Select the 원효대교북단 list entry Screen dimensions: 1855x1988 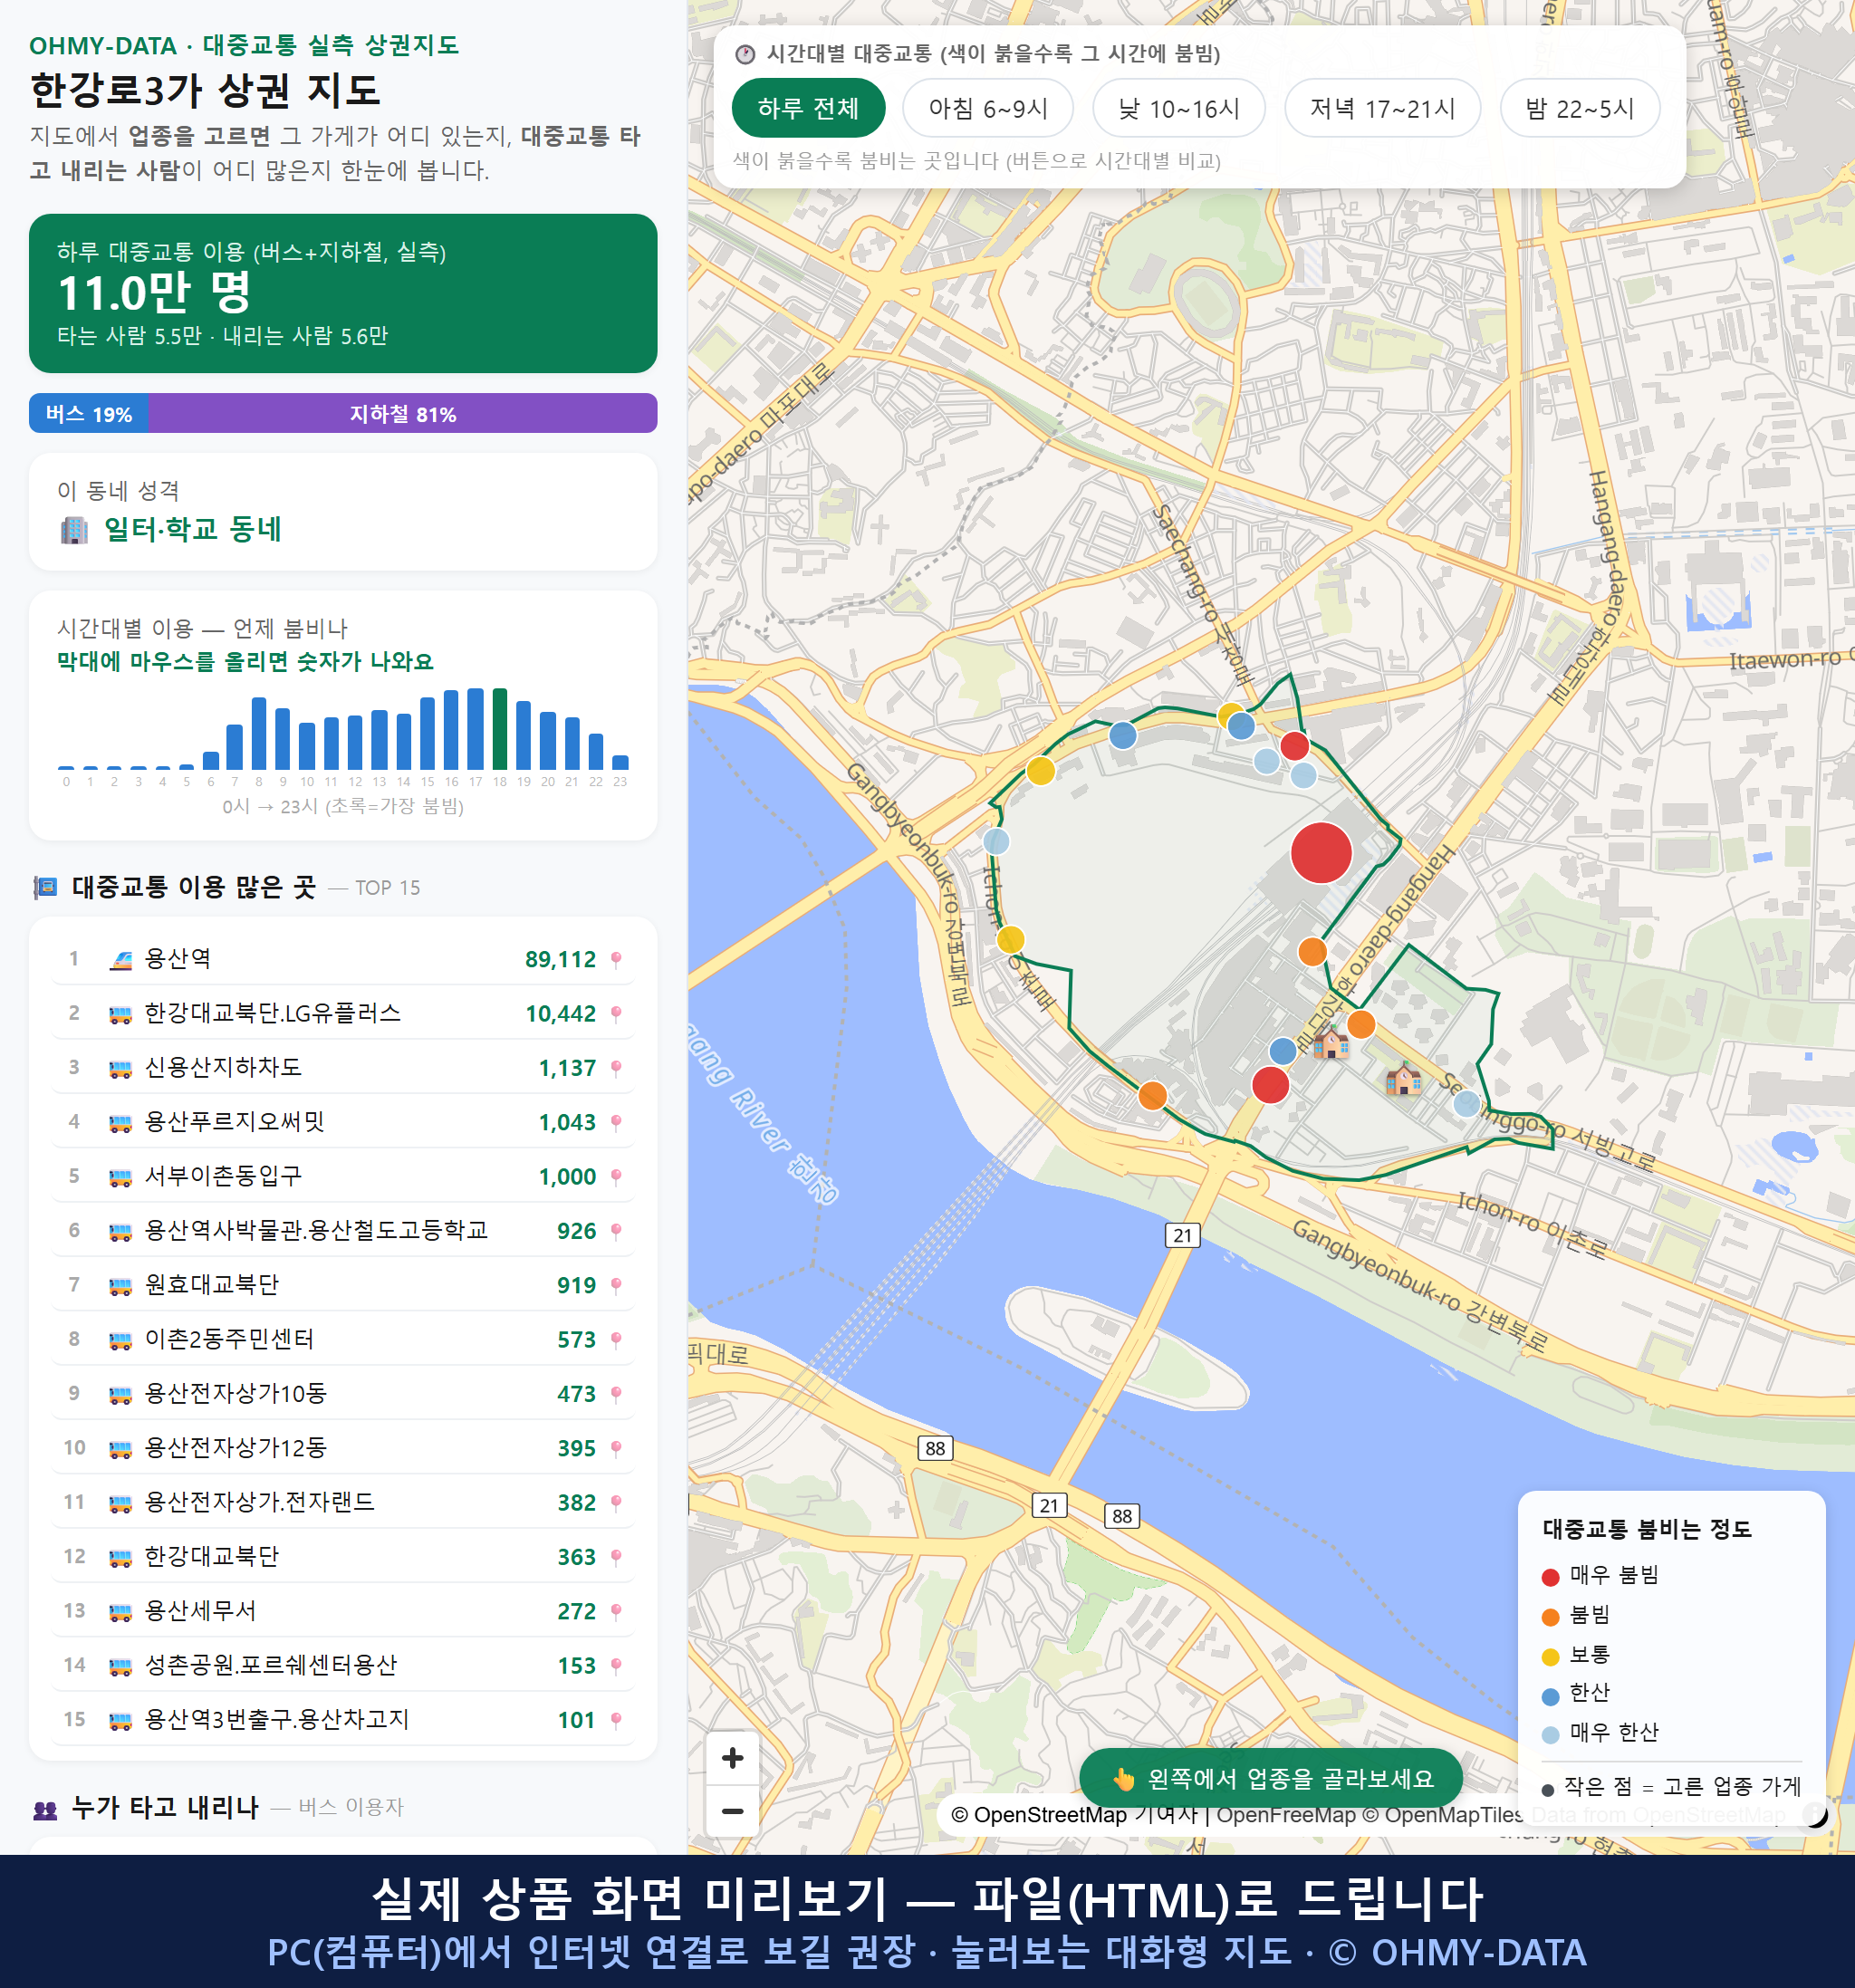343,1285
